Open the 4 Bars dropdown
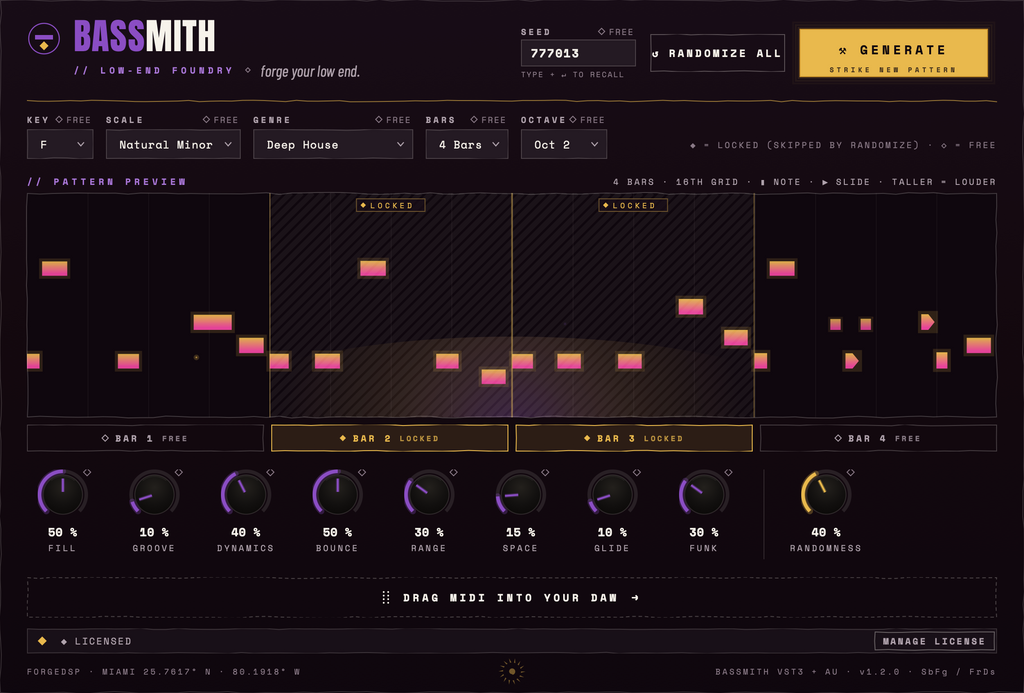The height and width of the screenshot is (693, 1024). [467, 144]
